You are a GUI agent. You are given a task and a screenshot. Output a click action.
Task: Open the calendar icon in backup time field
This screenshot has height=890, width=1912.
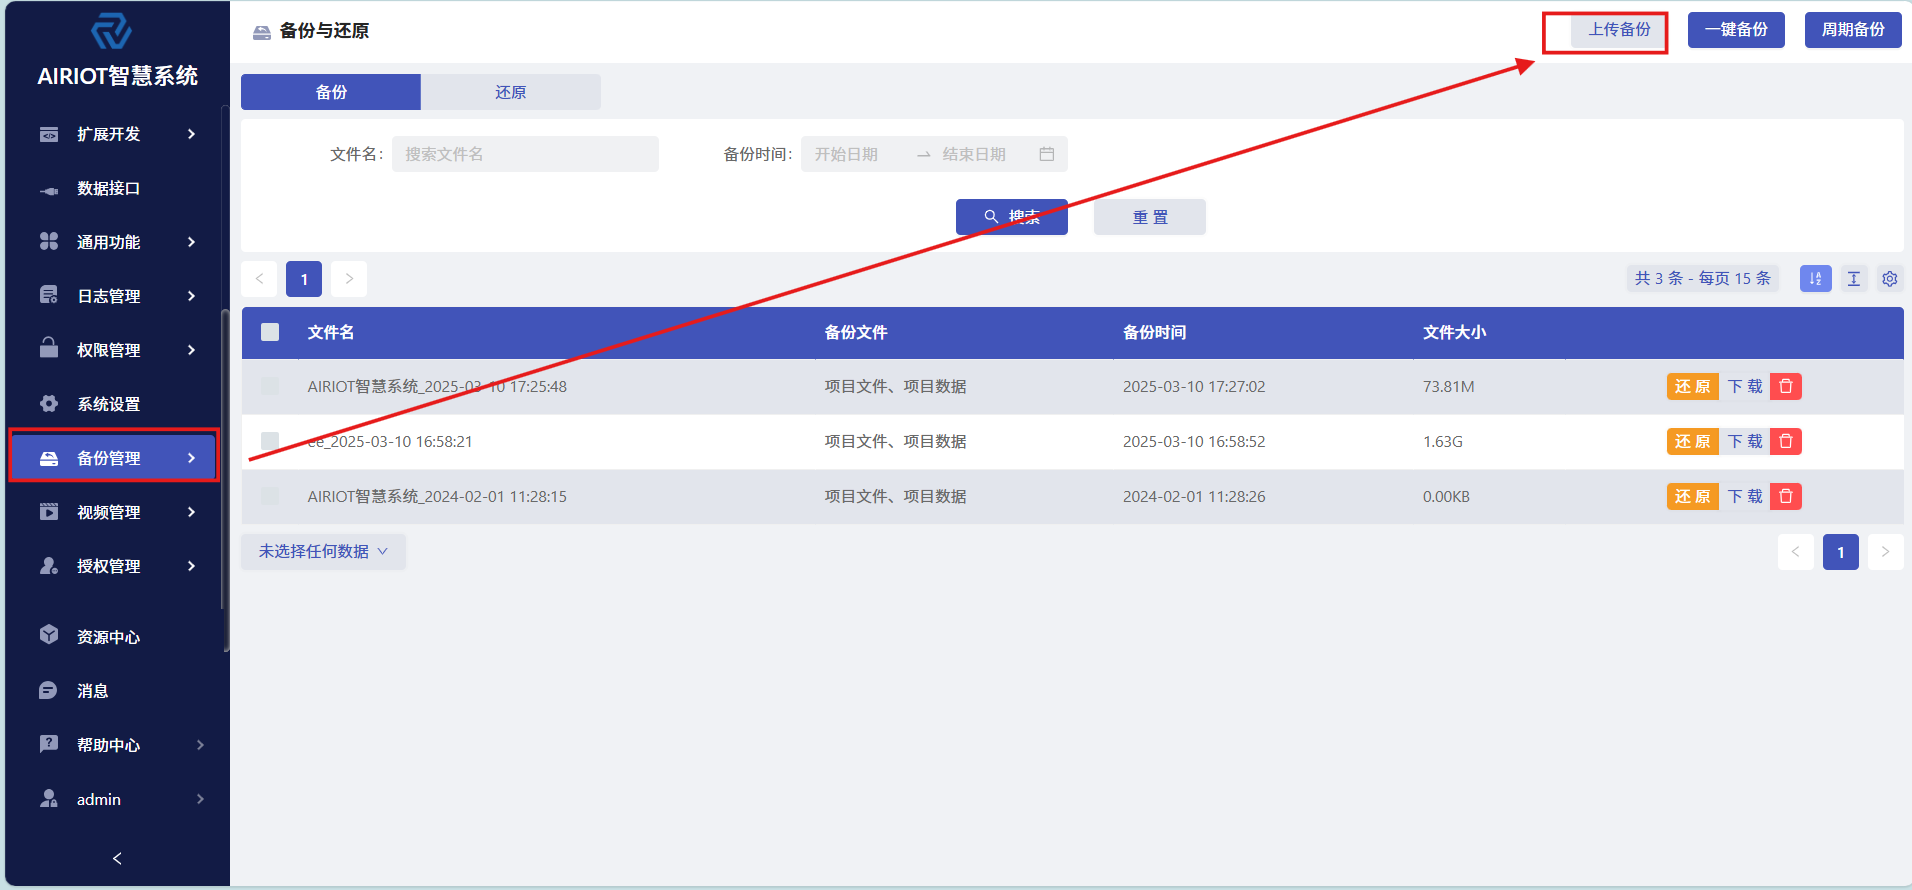pos(1046,154)
